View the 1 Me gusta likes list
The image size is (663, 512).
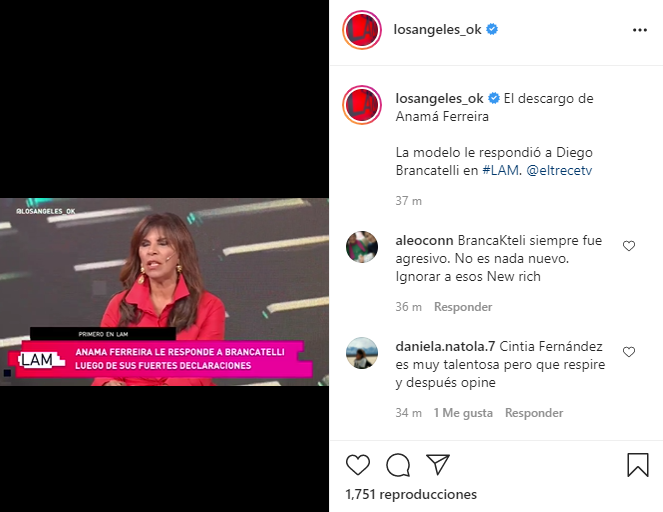click(x=463, y=413)
